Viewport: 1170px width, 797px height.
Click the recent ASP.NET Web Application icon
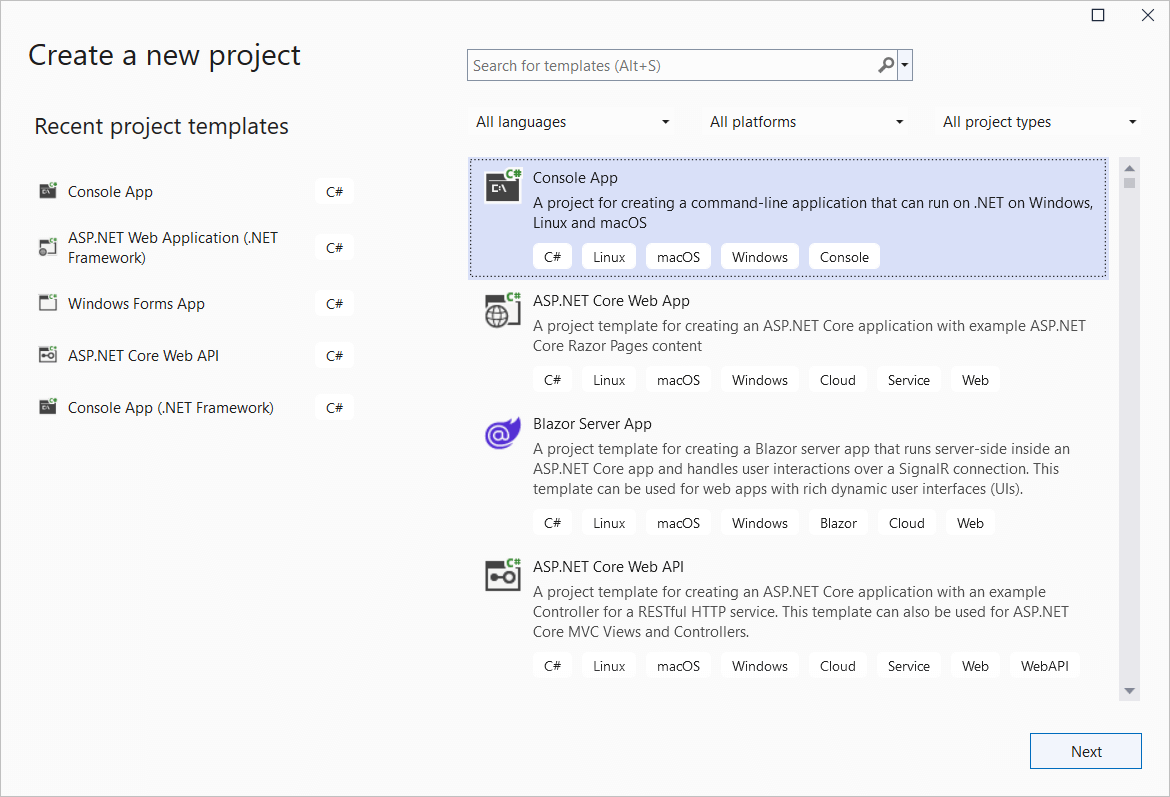tap(48, 247)
